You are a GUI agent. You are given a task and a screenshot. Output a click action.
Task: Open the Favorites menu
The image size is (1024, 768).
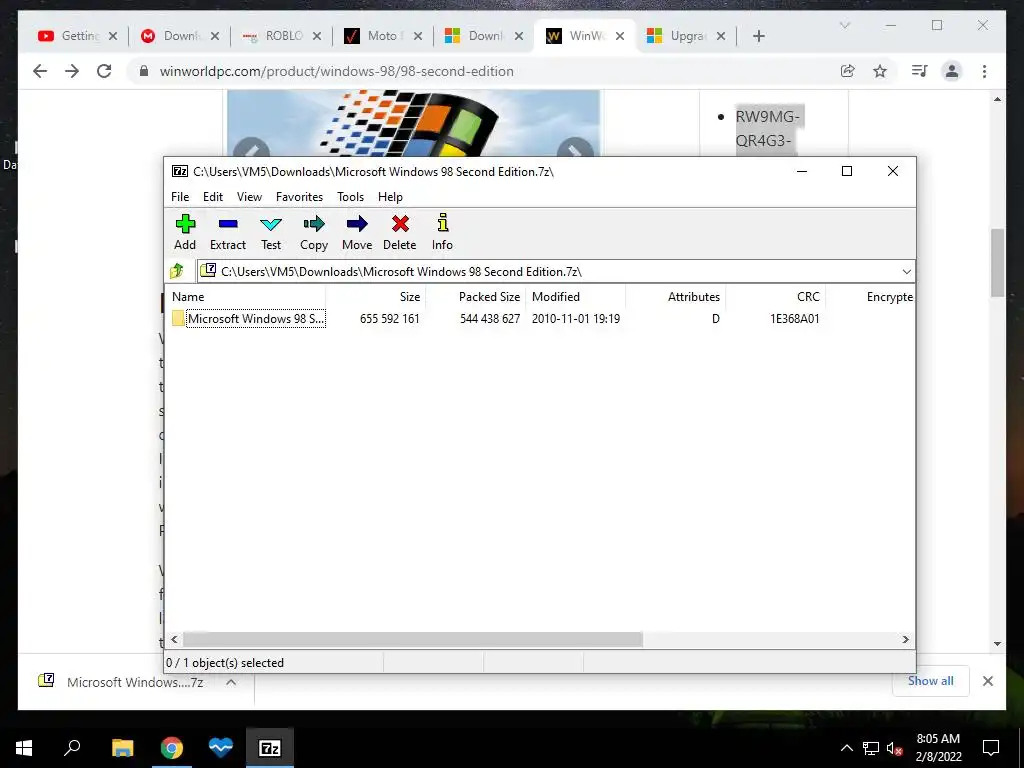click(x=299, y=197)
